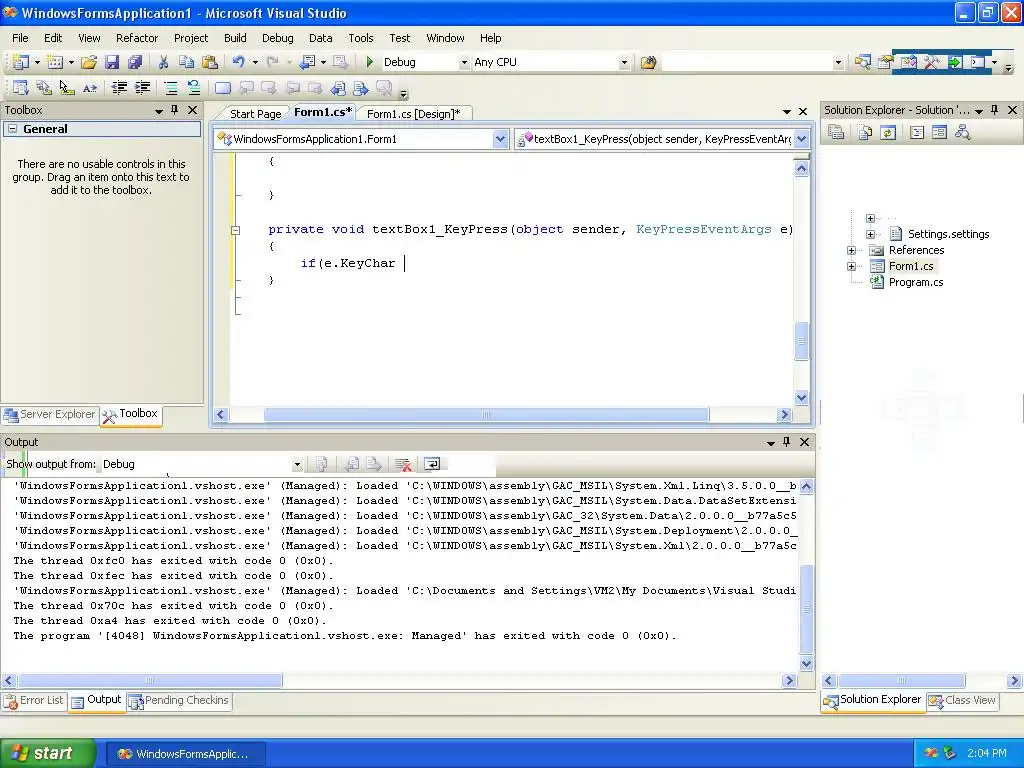
Task: Click the system tray clock showing 2:04 PM
Action: (x=987, y=754)
